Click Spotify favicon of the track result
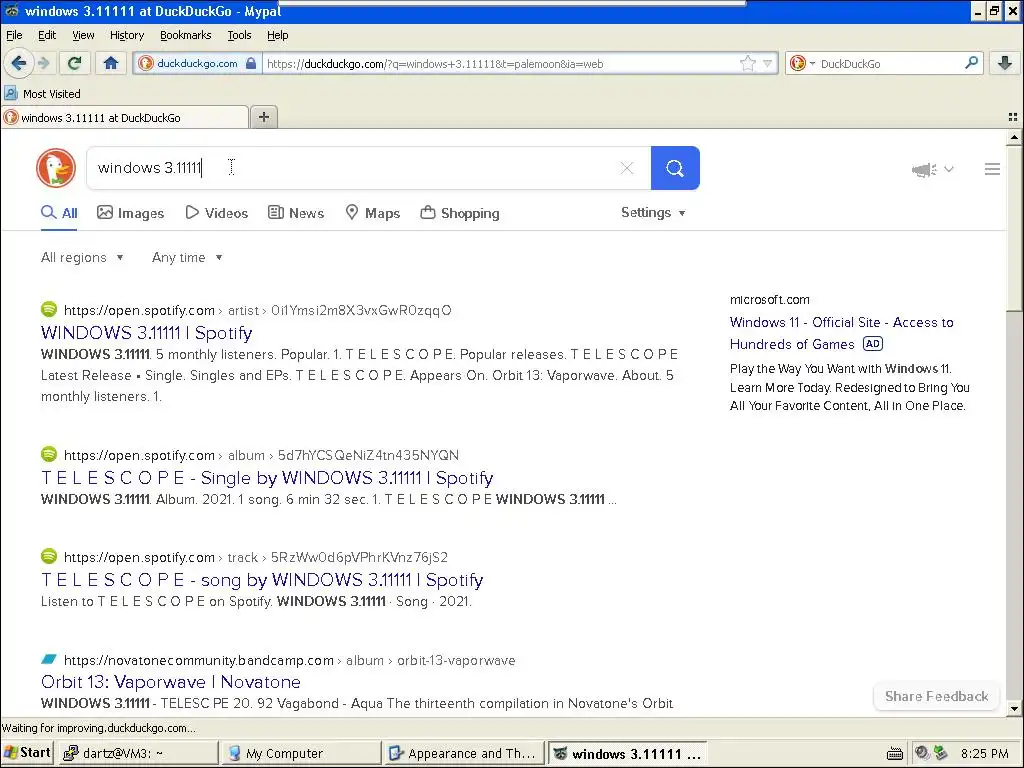 pyautogui.click(x=49, y=556)
